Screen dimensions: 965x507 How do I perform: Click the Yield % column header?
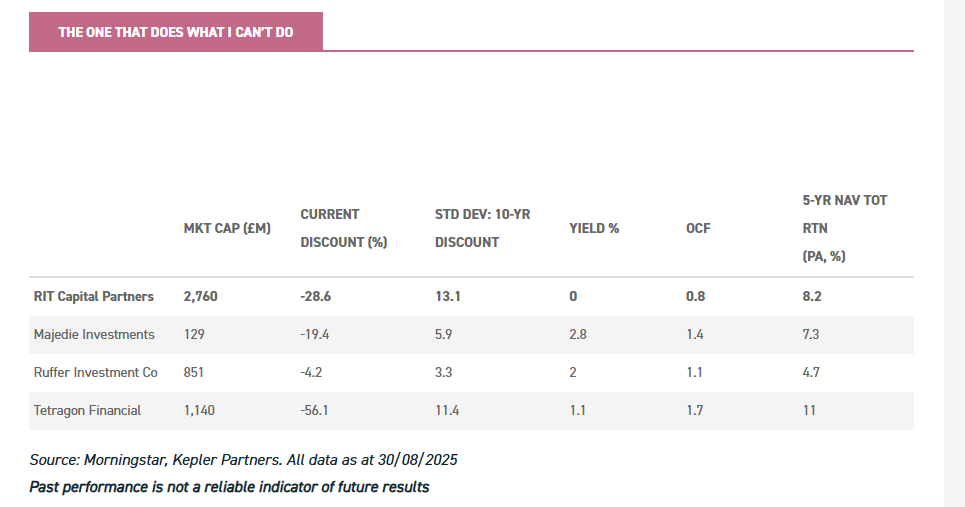594,228
